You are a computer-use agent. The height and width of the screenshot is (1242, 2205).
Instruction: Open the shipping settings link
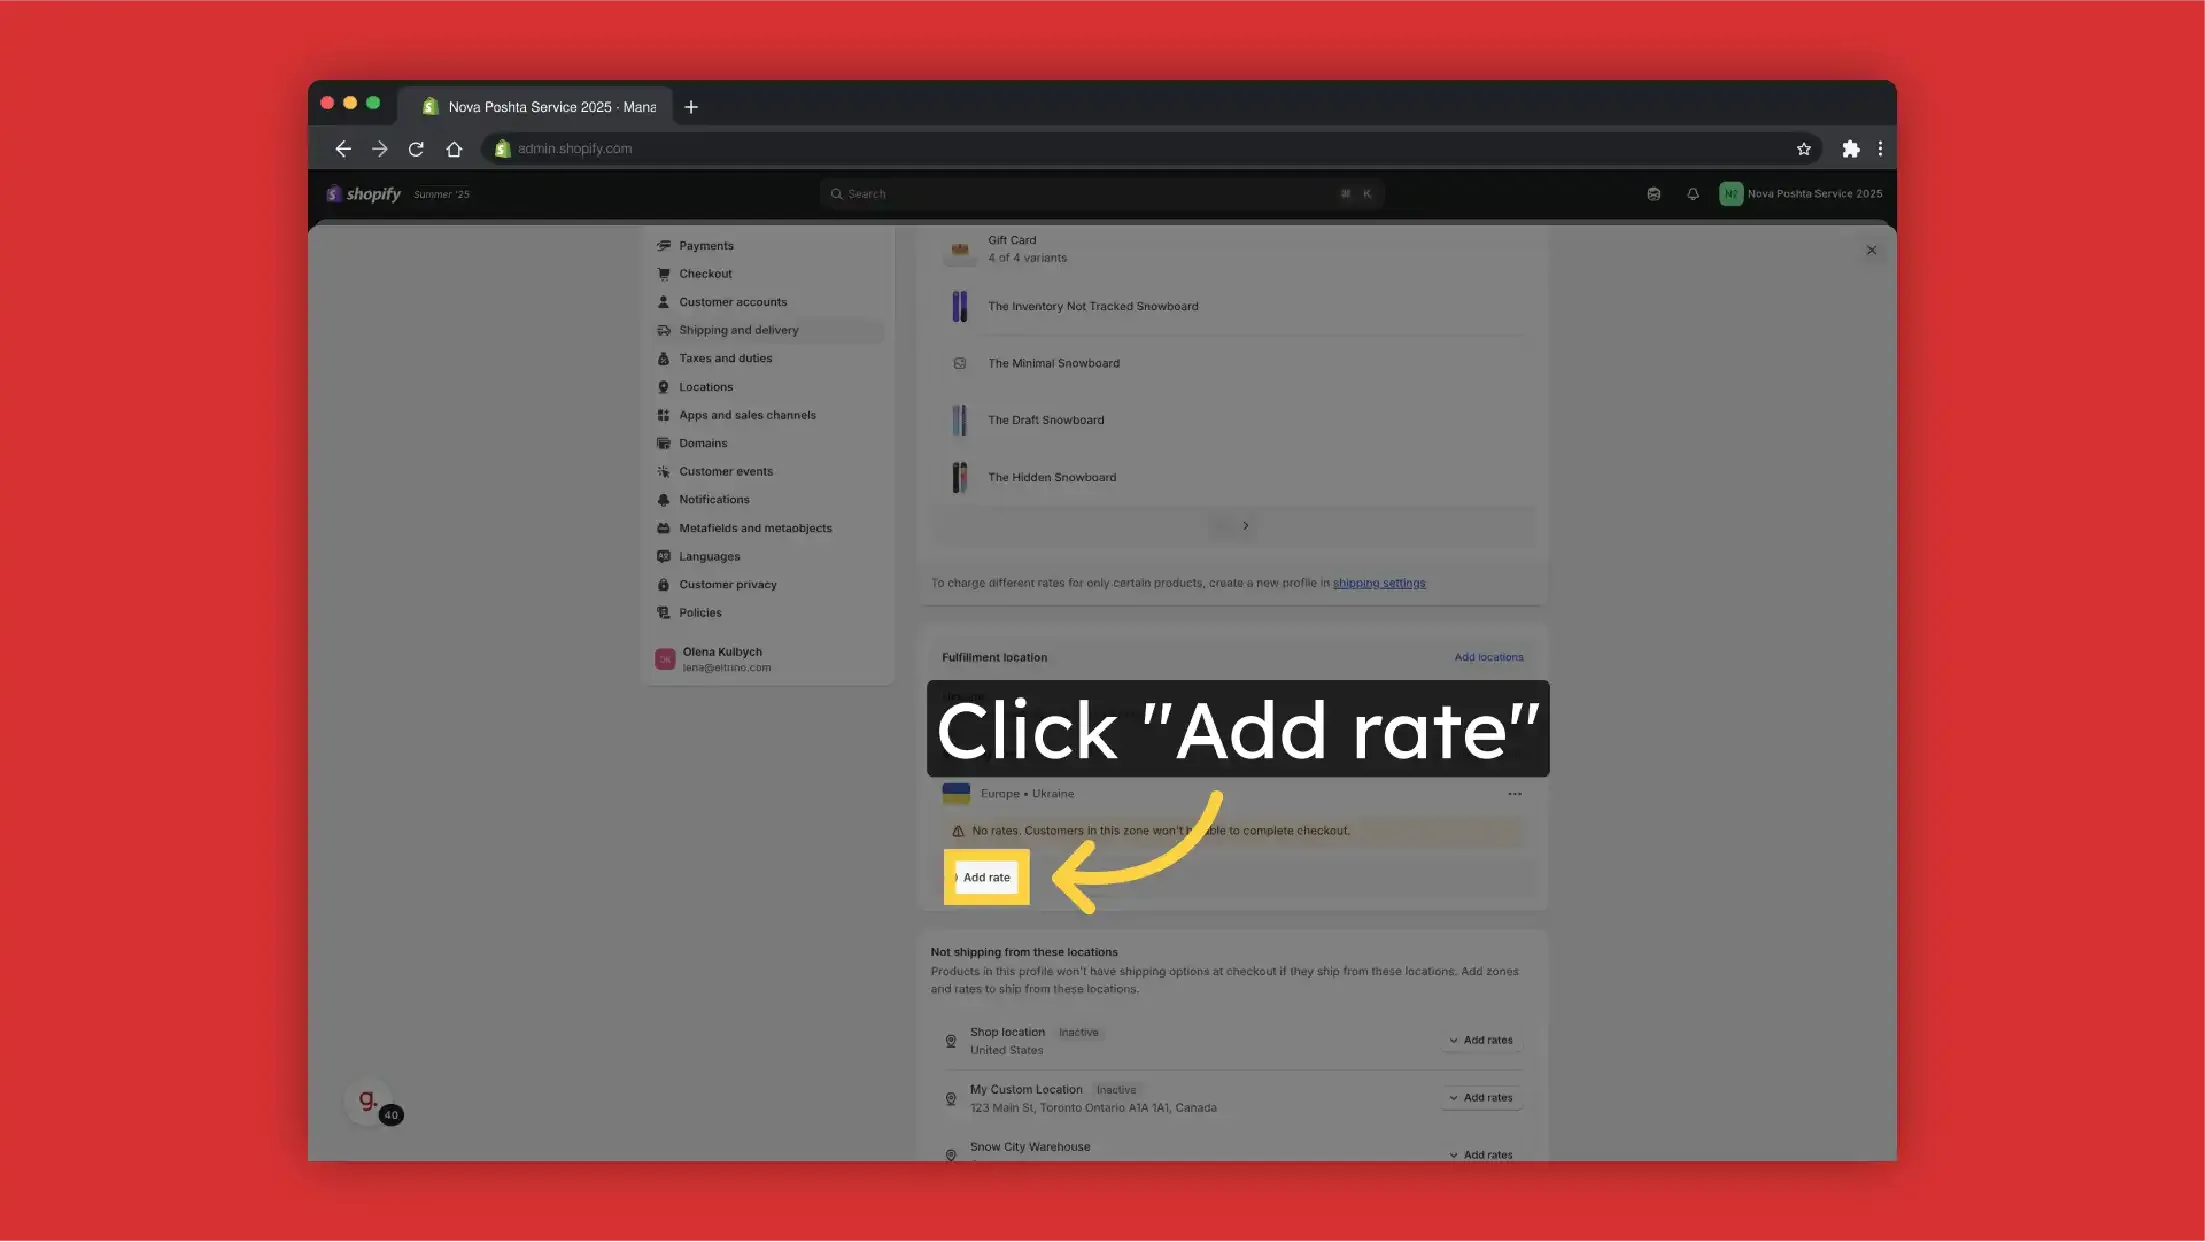pos(1378,583)
